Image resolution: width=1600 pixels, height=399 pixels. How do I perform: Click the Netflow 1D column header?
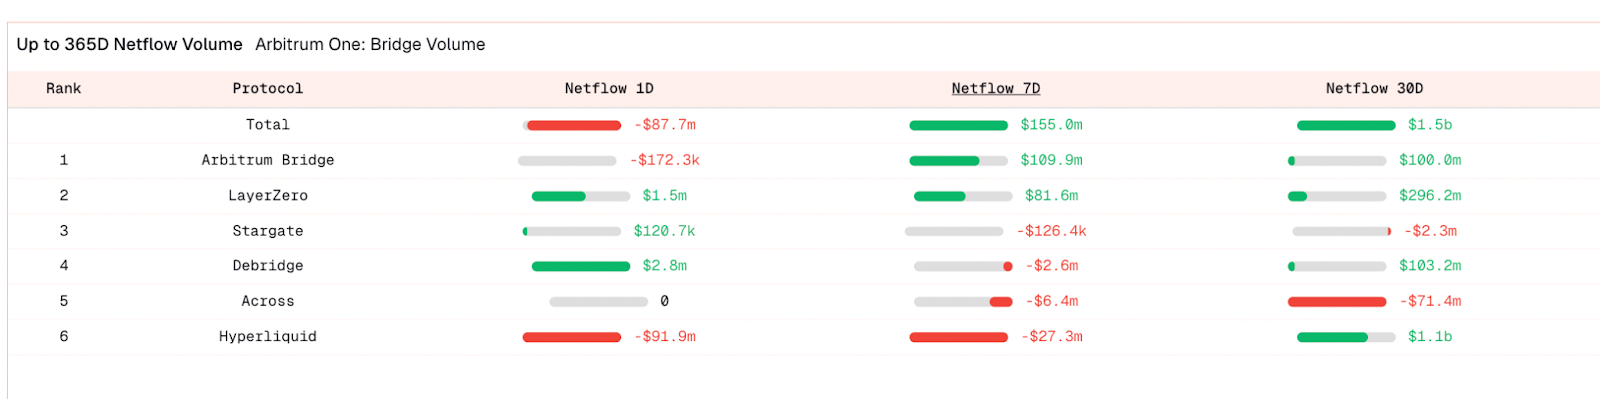(x=609, y=88)
